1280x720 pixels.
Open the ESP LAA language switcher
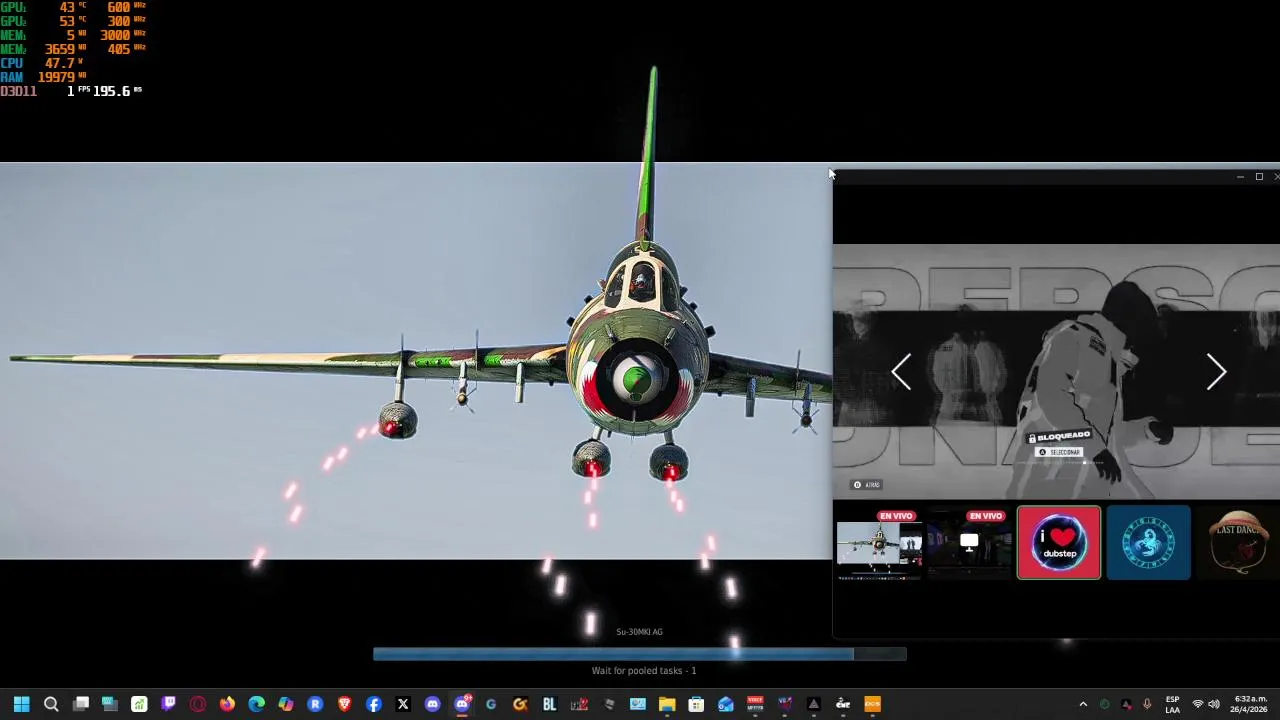click(x=1172, y=704)
